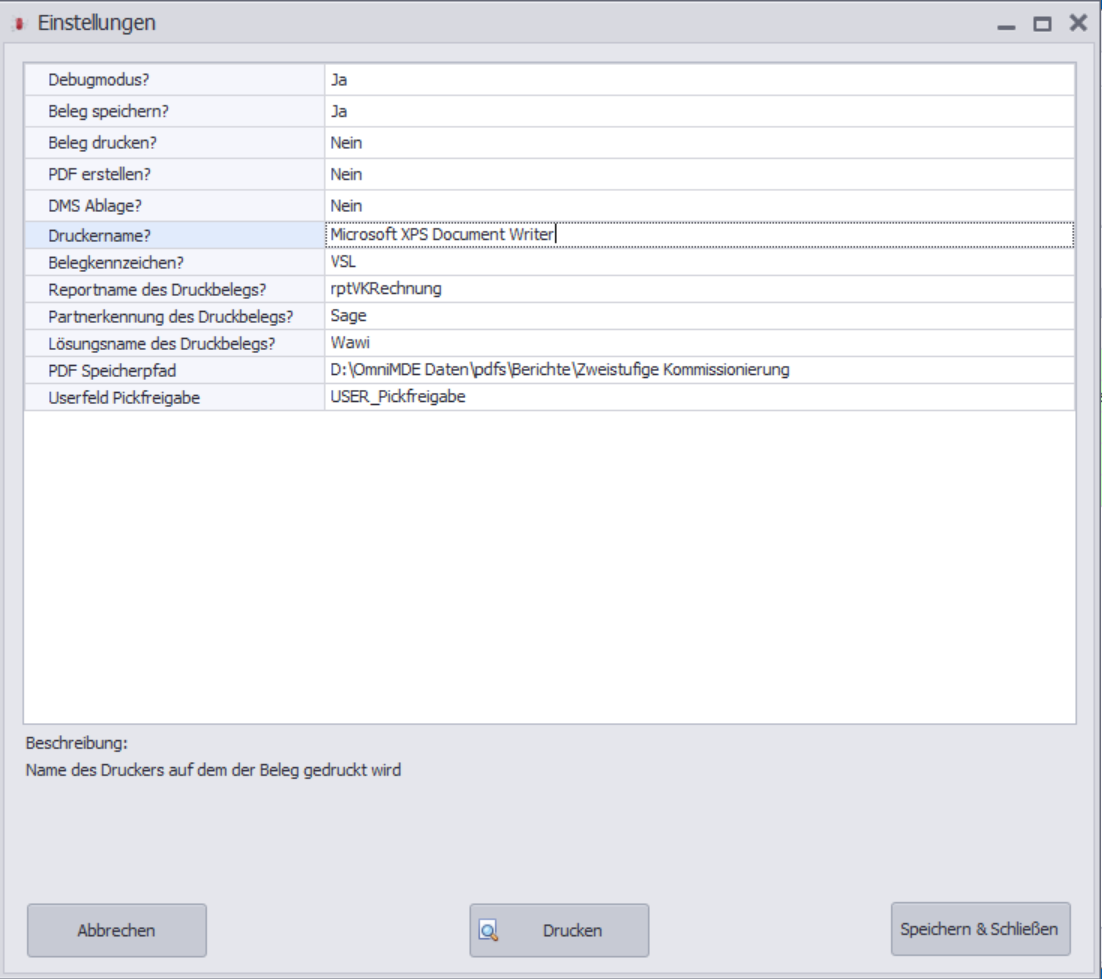
Task: Select the PDF erstellen? value Nein
Action: 699,174
